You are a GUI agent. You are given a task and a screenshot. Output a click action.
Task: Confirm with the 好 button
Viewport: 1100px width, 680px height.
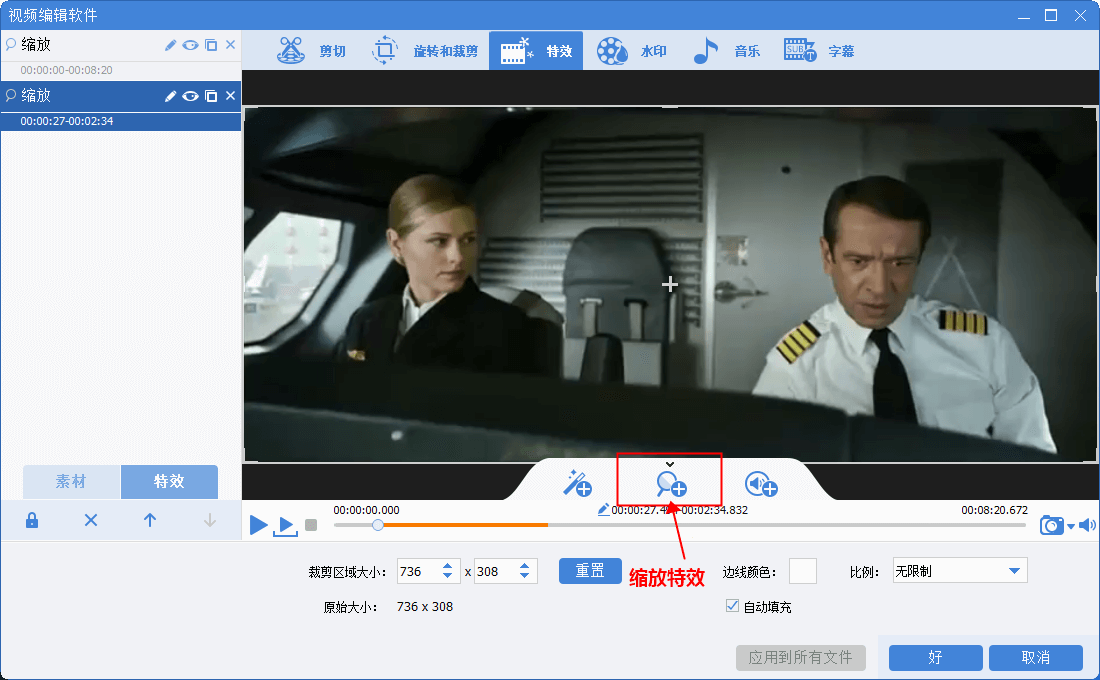[x=935, y=658]
